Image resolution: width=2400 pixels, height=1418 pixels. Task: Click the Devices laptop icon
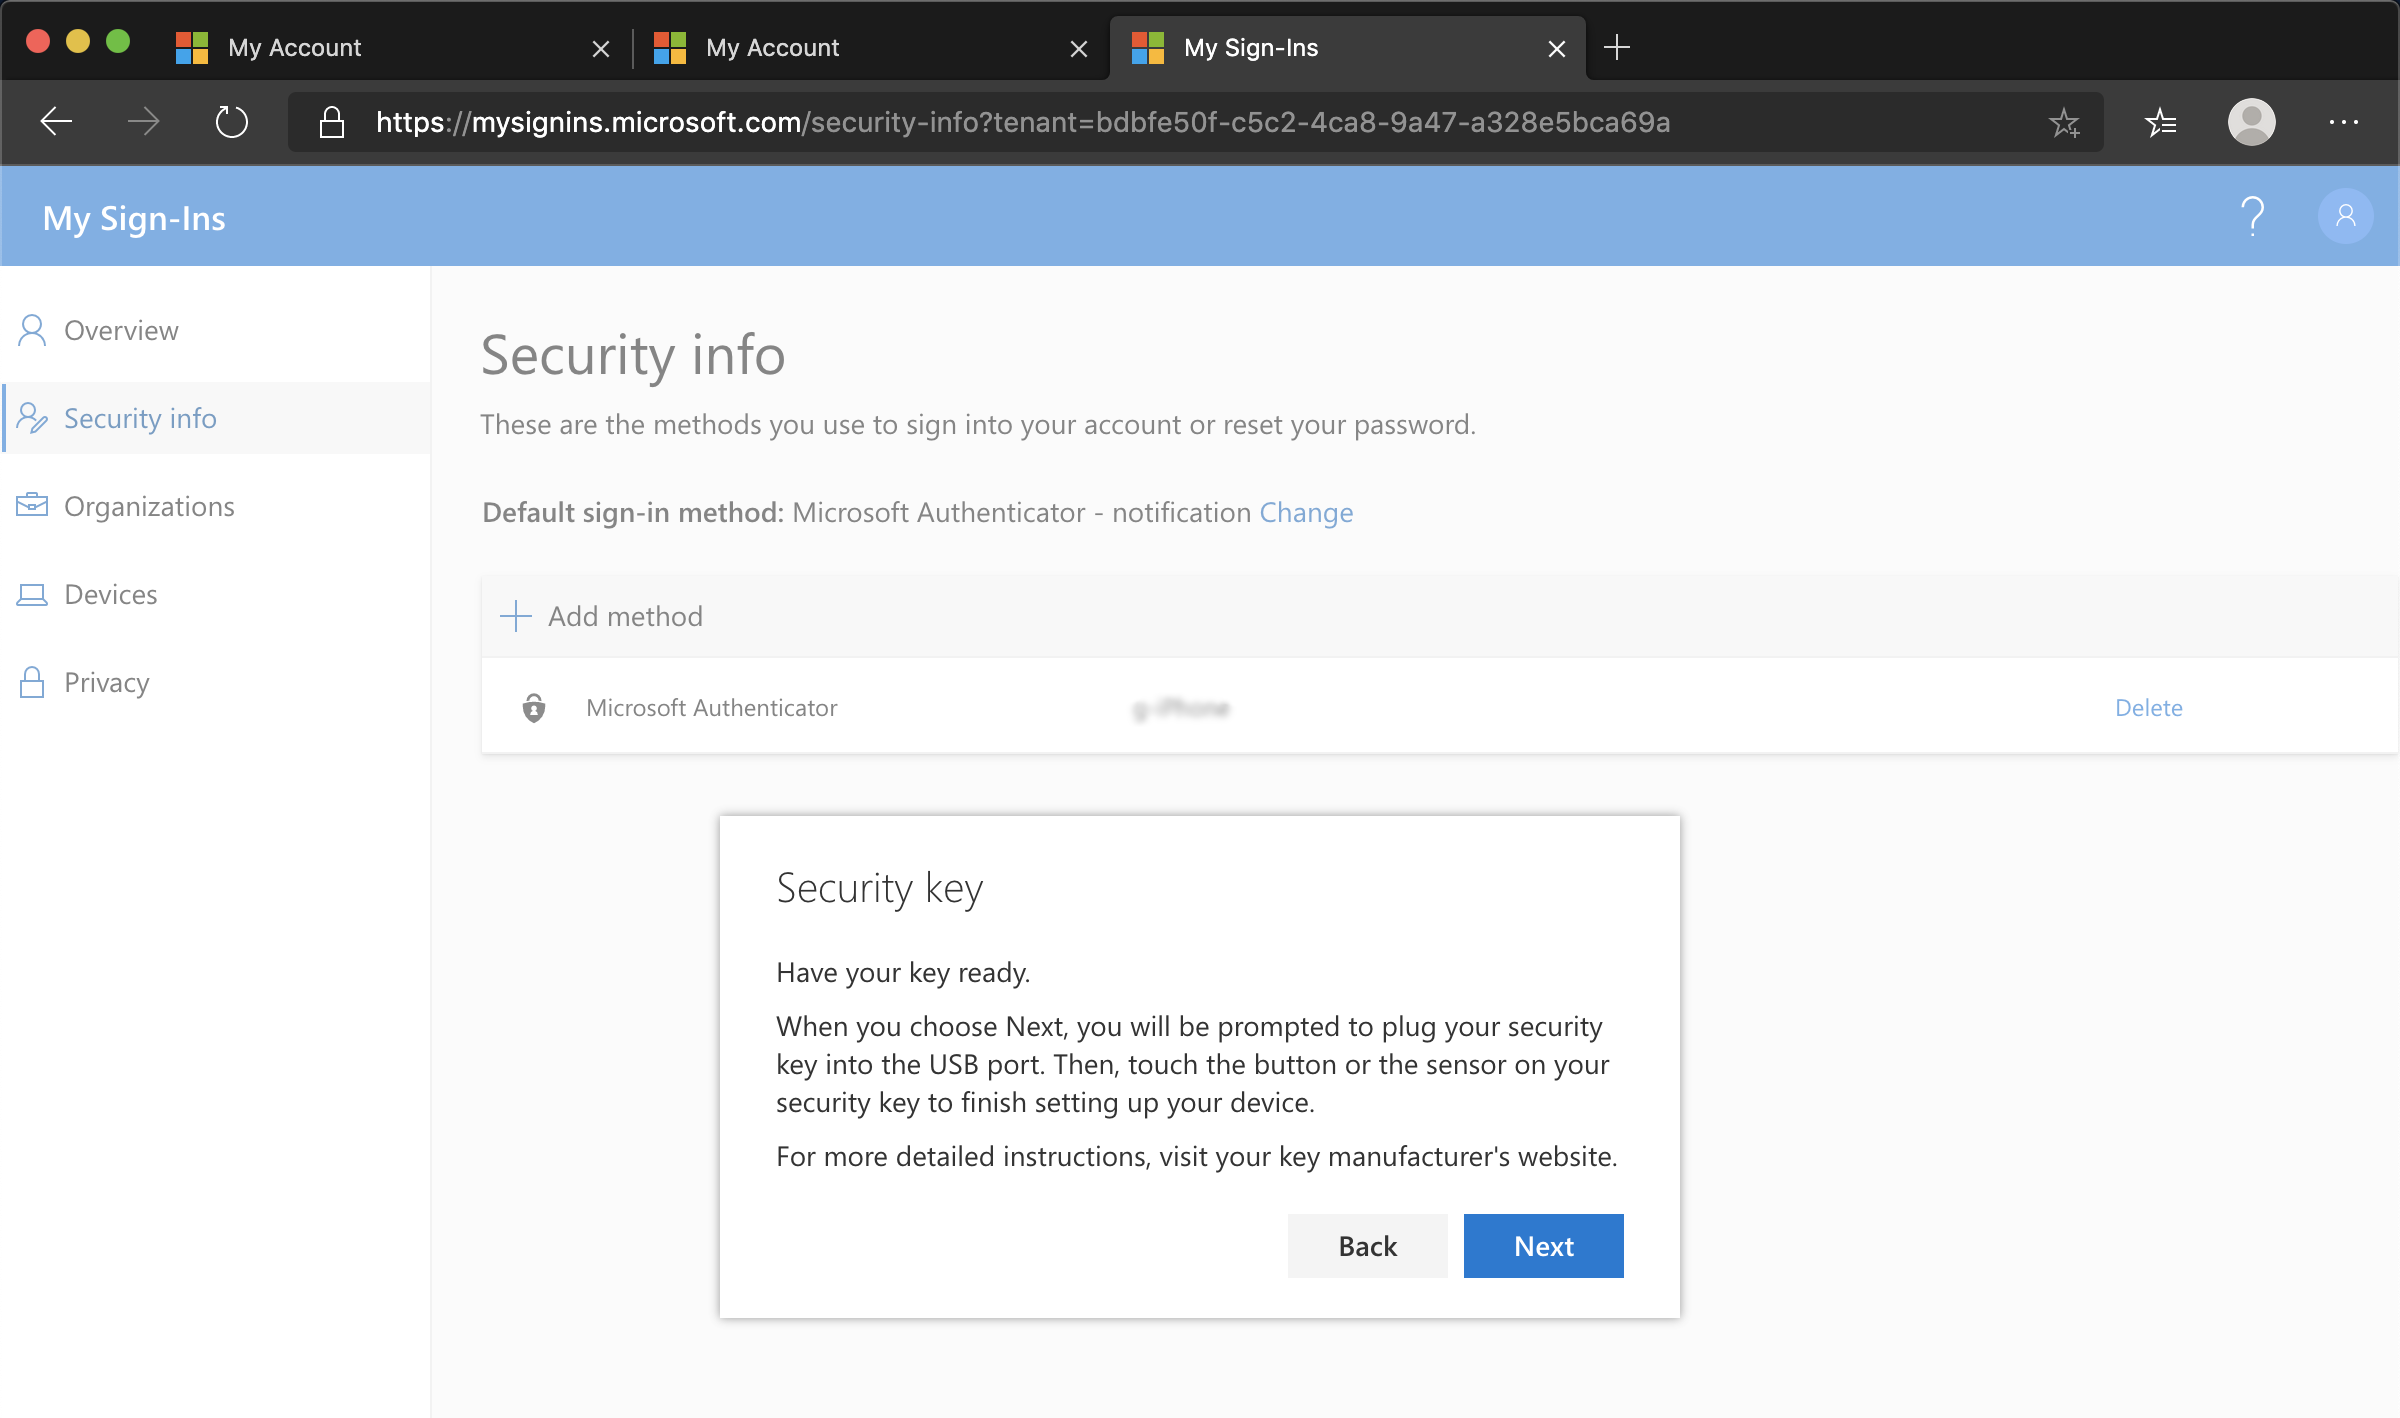[32, 594]
